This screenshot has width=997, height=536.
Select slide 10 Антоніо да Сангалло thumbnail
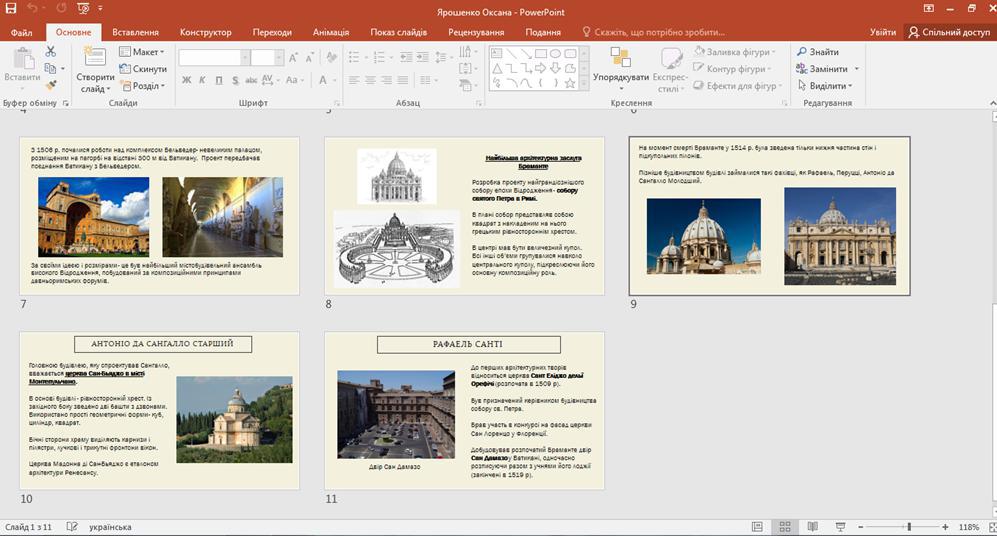[x=159, y=410]
